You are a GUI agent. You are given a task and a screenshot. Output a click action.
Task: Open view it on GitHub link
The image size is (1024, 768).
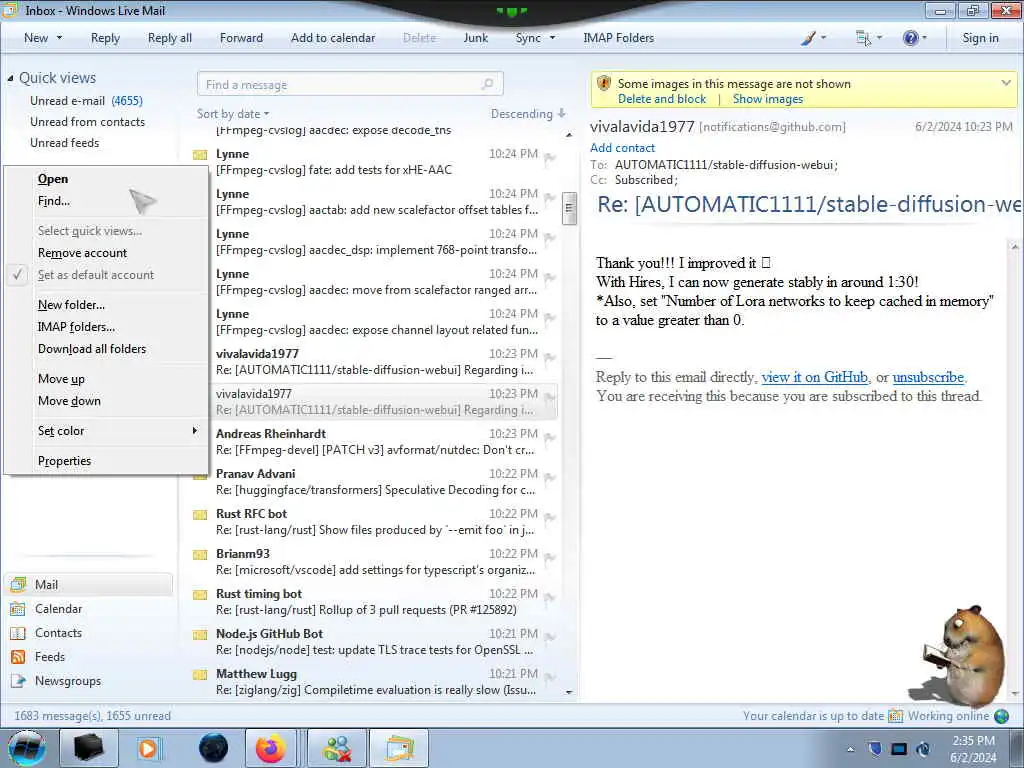tap(814, 377)
